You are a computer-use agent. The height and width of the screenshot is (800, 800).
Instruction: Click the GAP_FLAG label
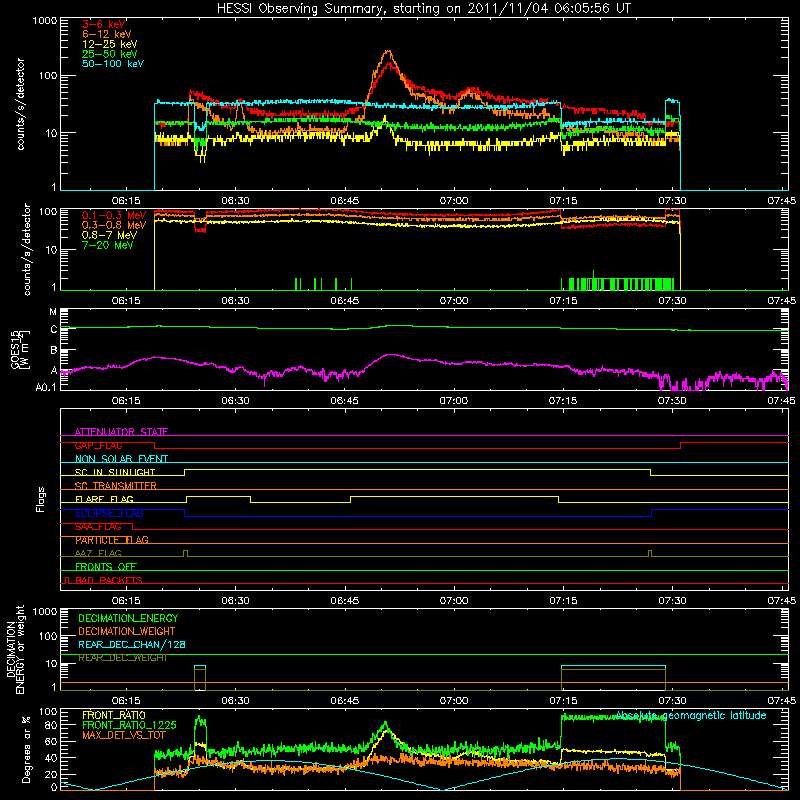click(x=98, y=445)
